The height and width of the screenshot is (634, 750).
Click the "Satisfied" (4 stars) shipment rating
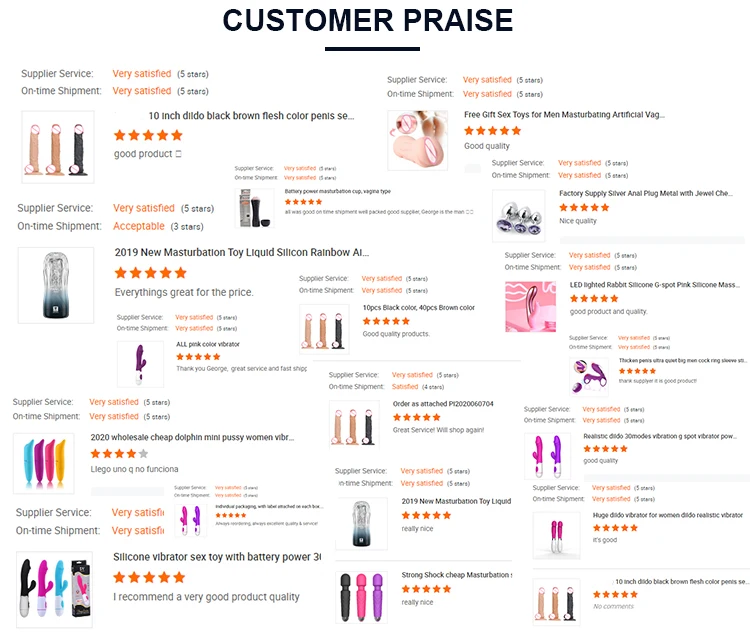tap(405, 386)
